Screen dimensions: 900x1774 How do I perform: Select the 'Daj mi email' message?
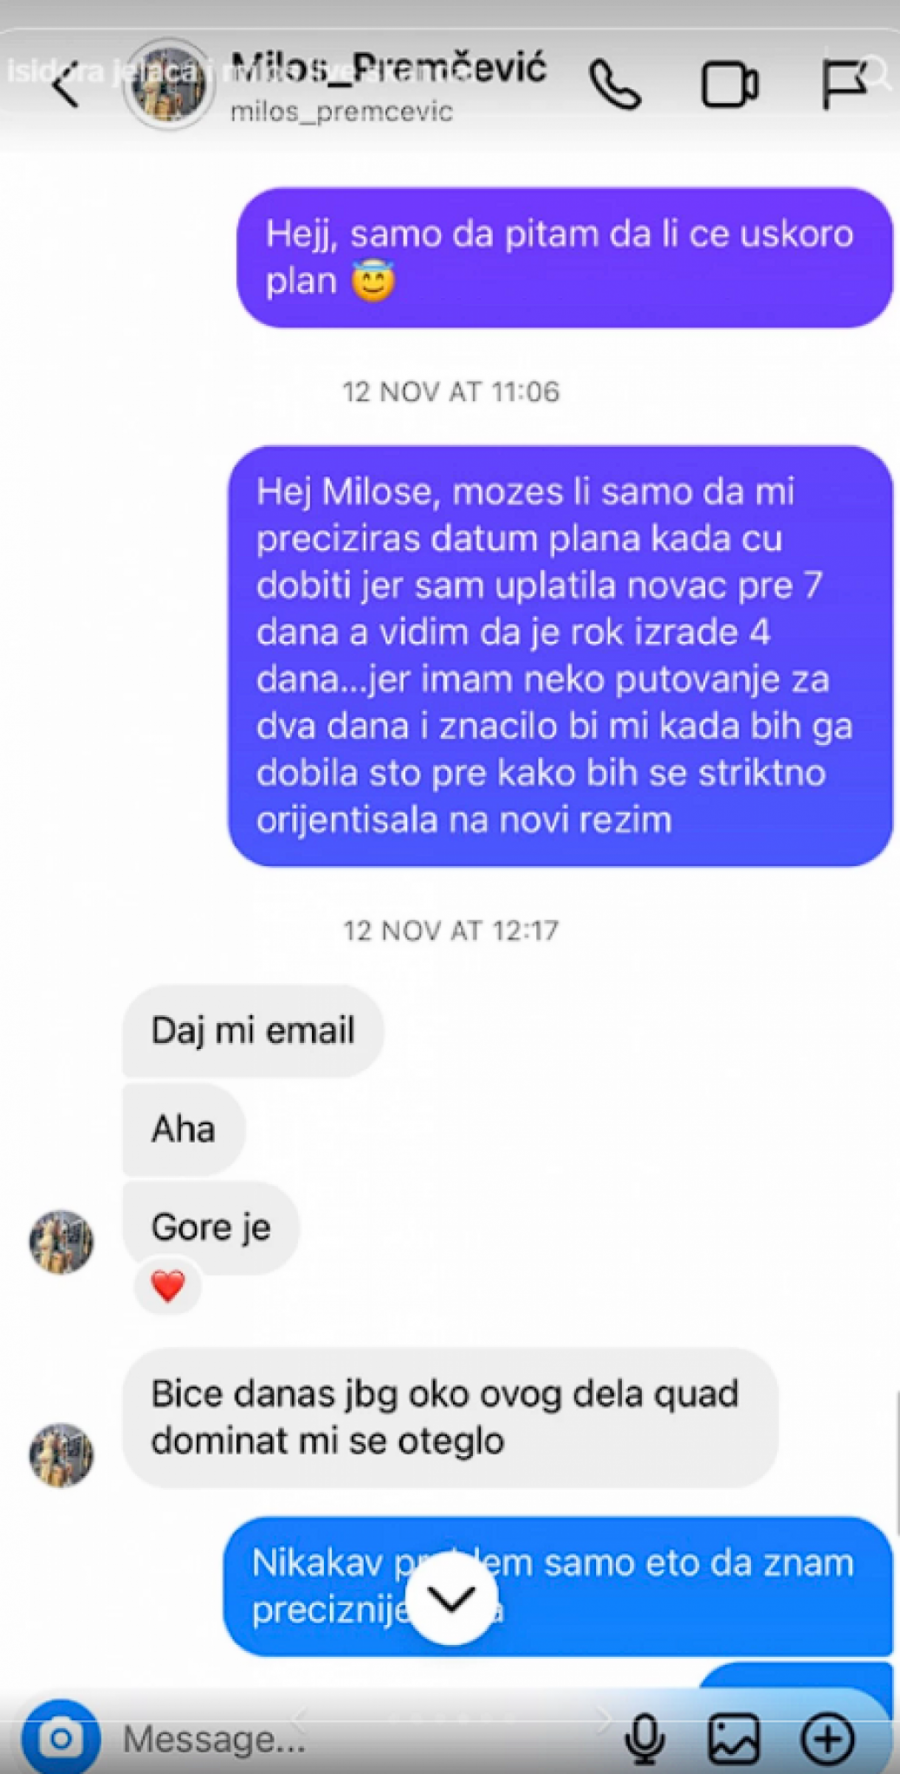tap(253, 1031)
